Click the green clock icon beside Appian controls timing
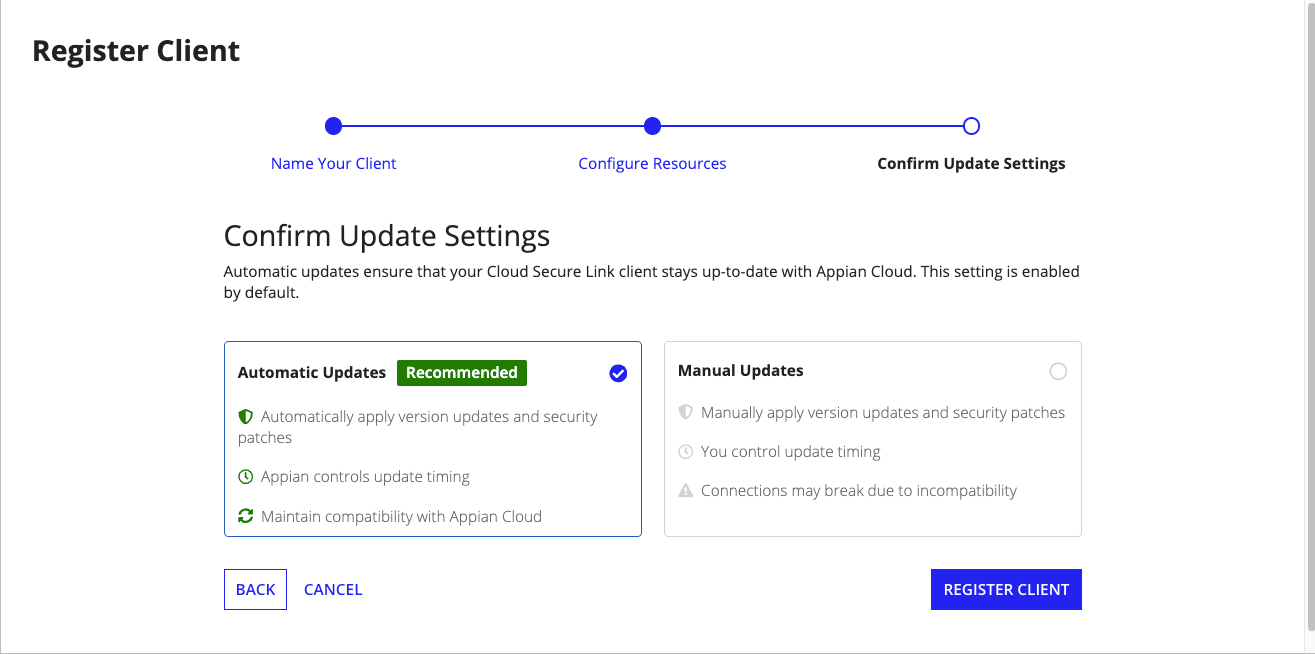The height and width of the screenshot is (654, 1315). click(x=245, y=477)
